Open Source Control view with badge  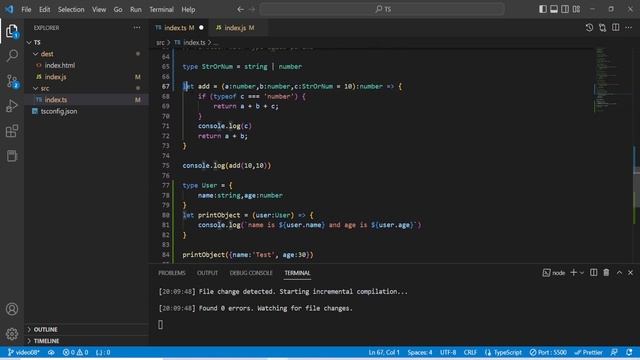click(x=12, y=81)
